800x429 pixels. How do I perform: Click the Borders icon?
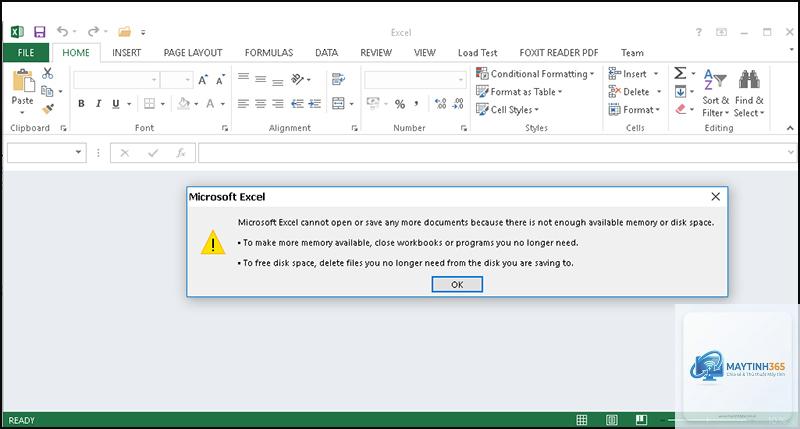149,104
